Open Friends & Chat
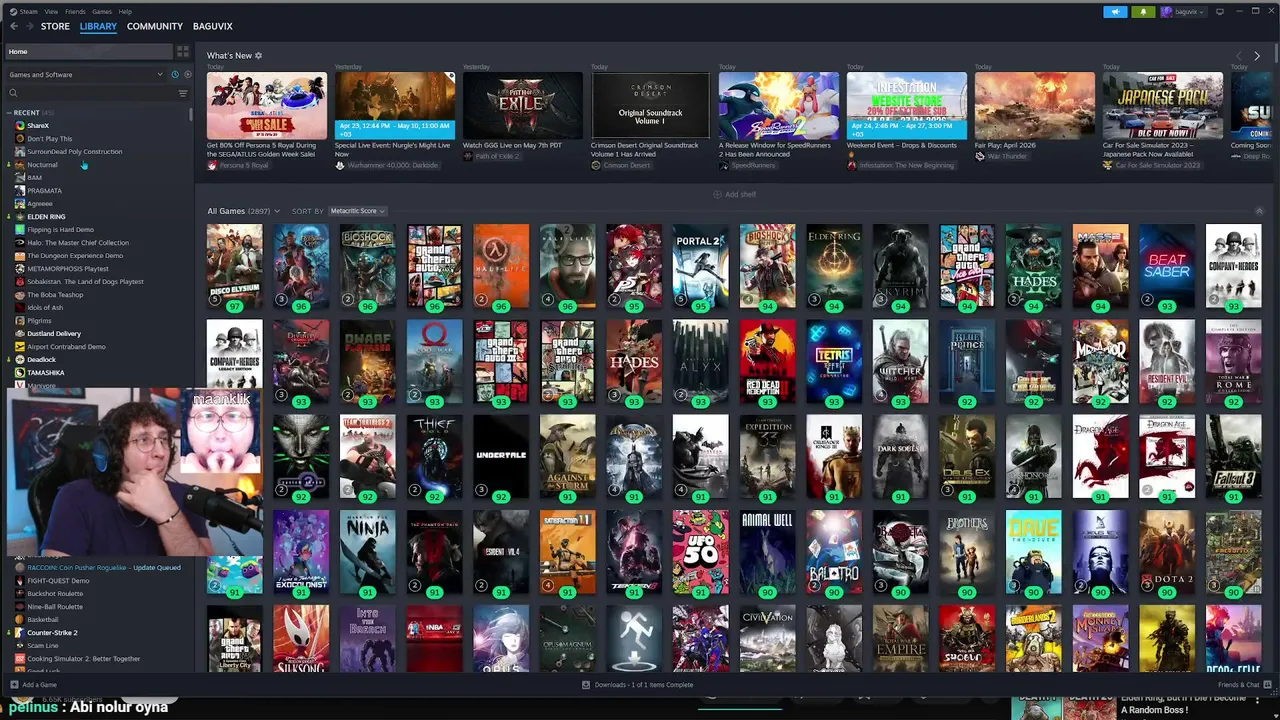This screenshot has height=720, width=1280. (x=1242, y=685)
